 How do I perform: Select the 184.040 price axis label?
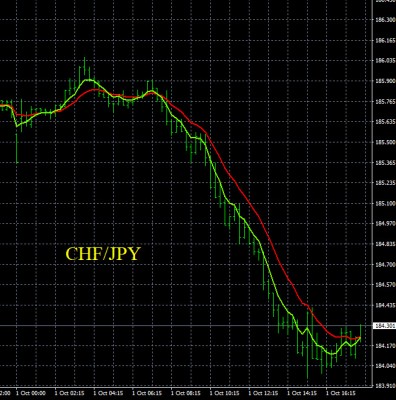click(x=385, y=366)
